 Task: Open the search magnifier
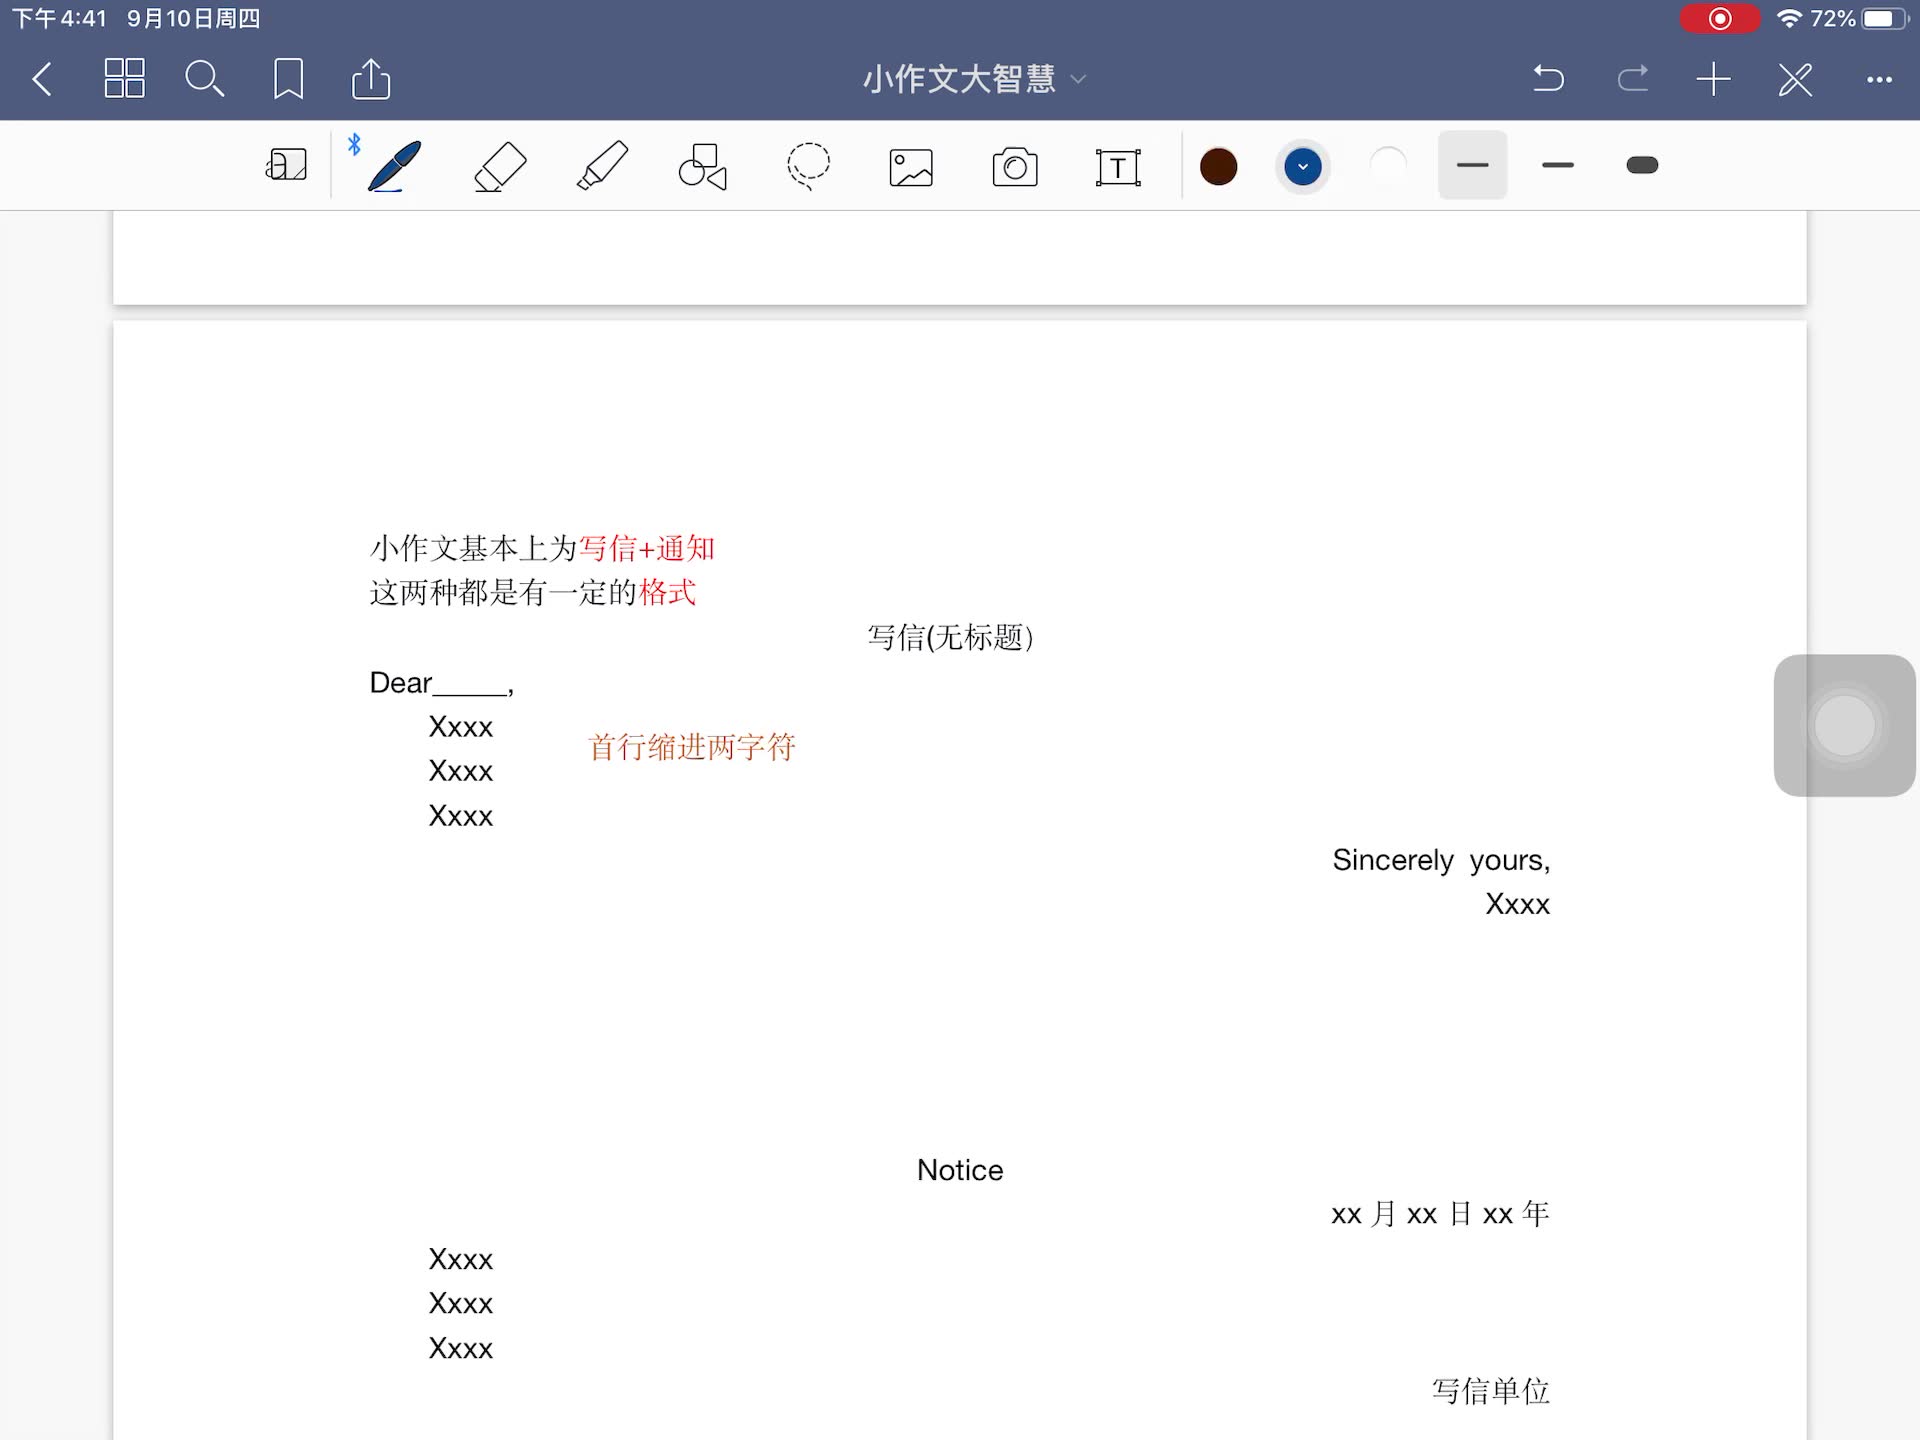[205, 79]
